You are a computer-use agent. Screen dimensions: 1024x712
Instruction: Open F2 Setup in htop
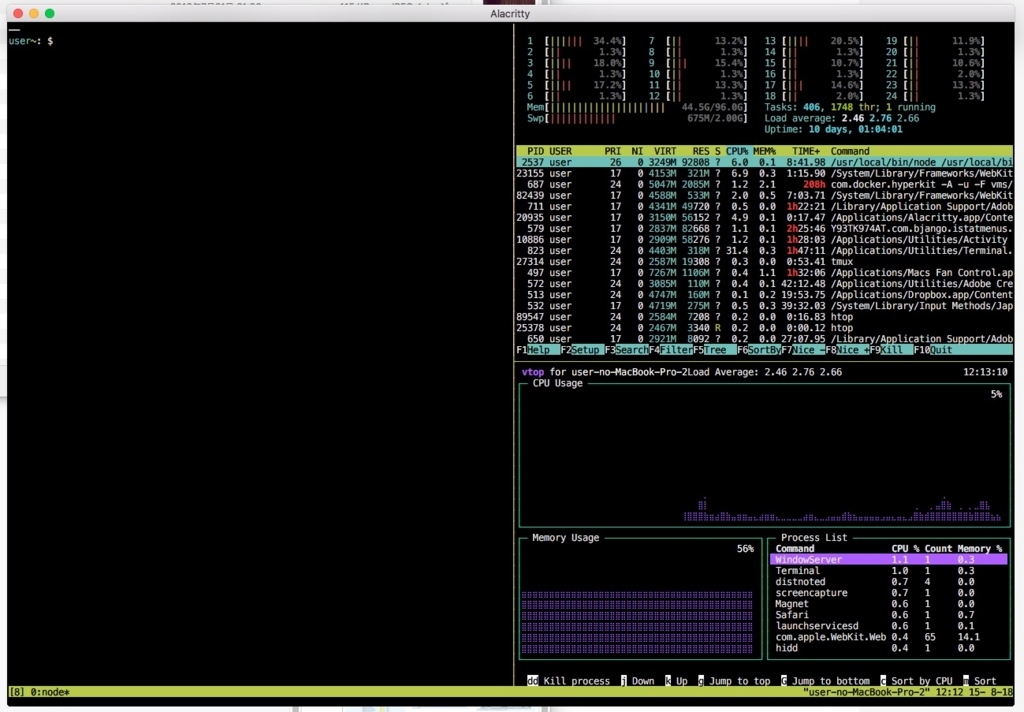582,350
